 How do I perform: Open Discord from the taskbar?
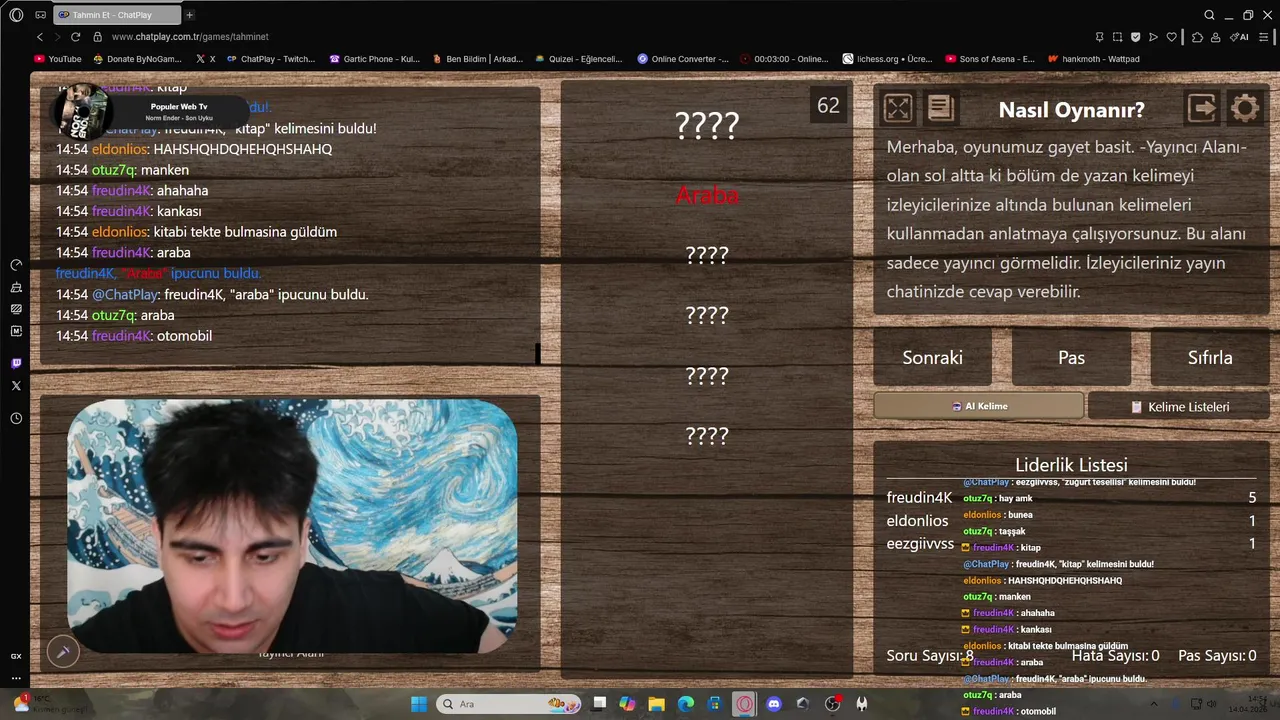click(x=773, y=704)
